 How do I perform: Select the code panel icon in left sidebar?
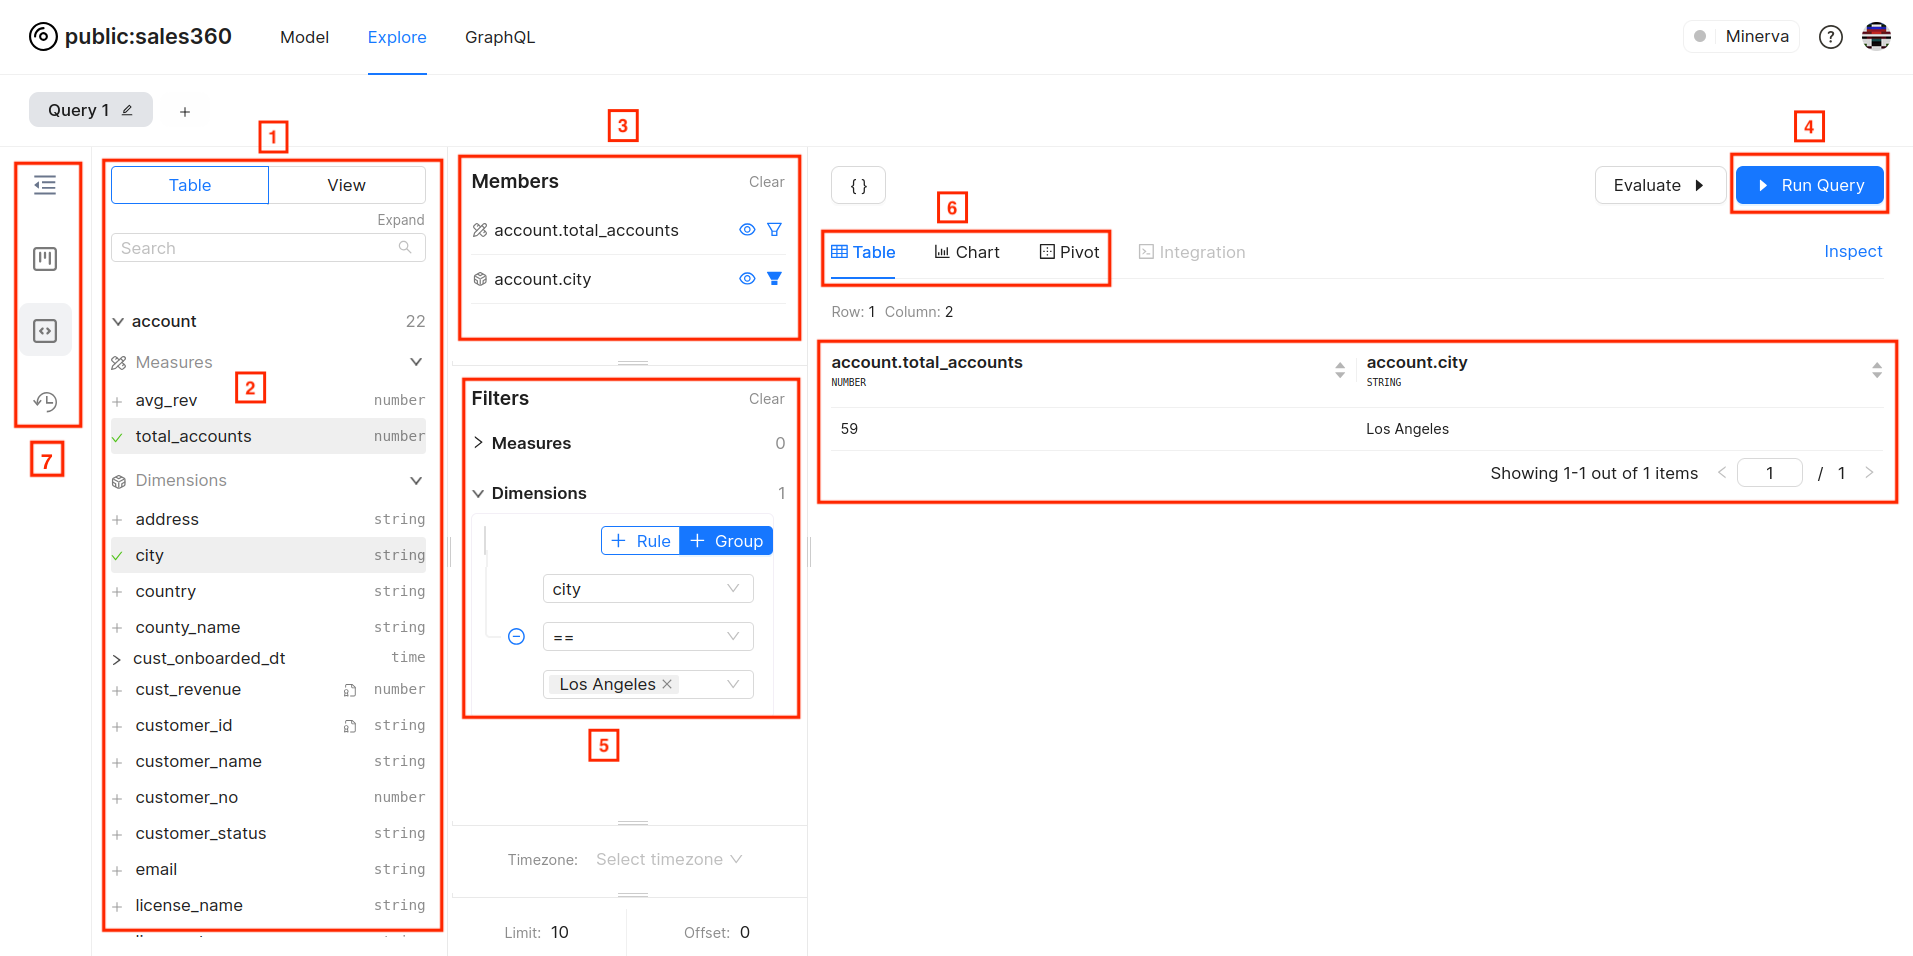[x=45, y=331]
